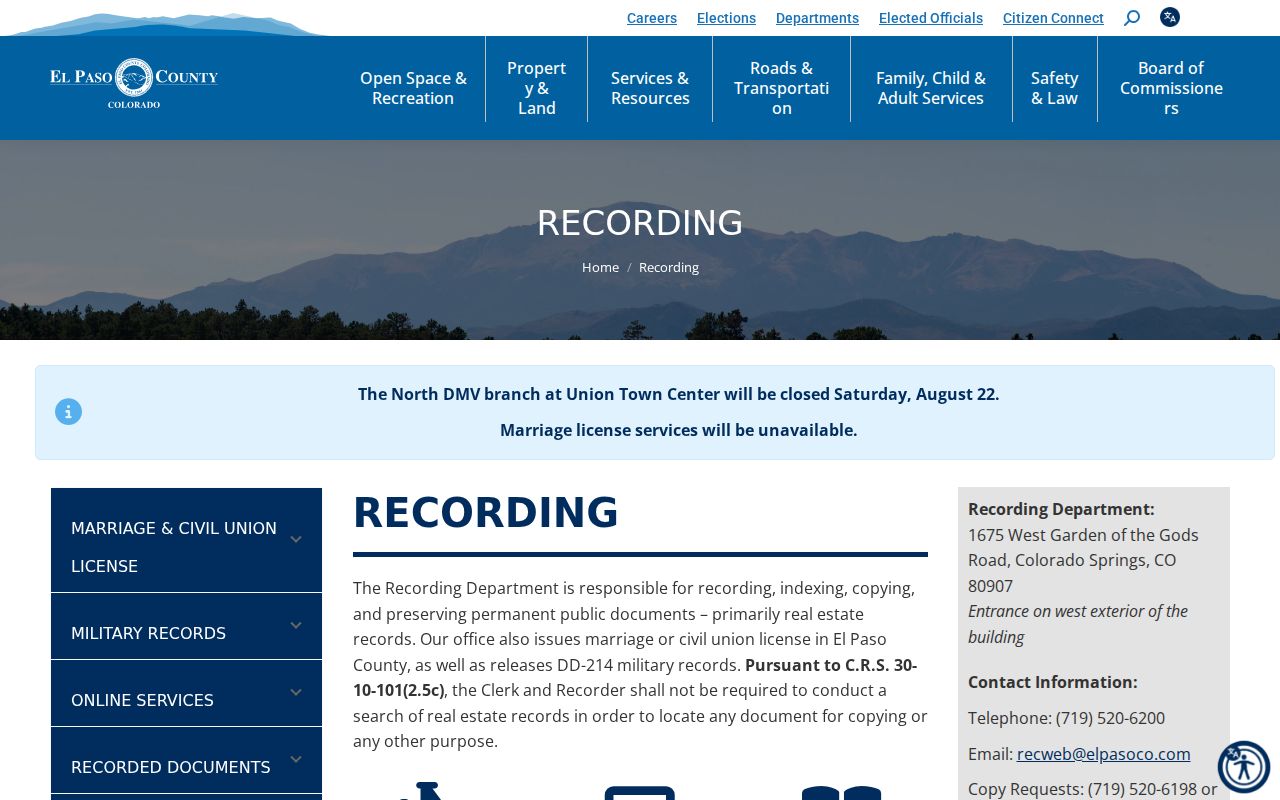Click the Telephone: (719) 520-6200 text
The width and height of the screenshot is (1280, 800).
pos(1066,718)
